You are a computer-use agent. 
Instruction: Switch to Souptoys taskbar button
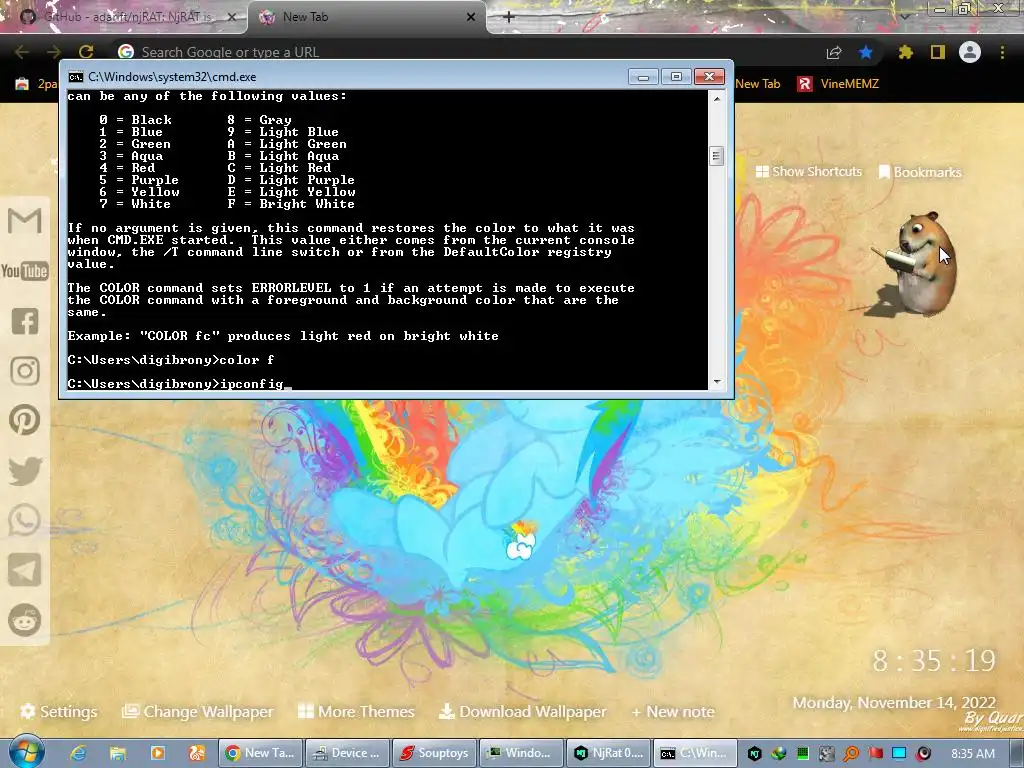[x=434, y=753]
